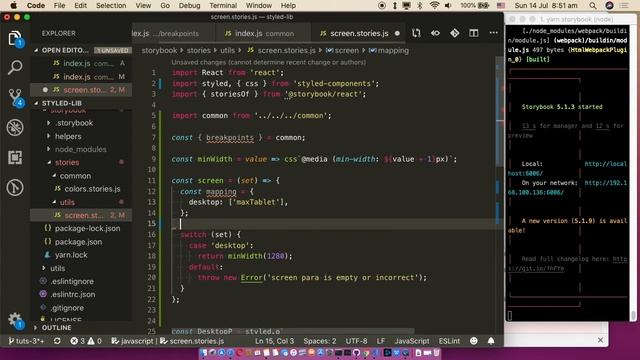Change JavaScript language mode in status bar
This screenshot has width=640, height=360.
412,341
